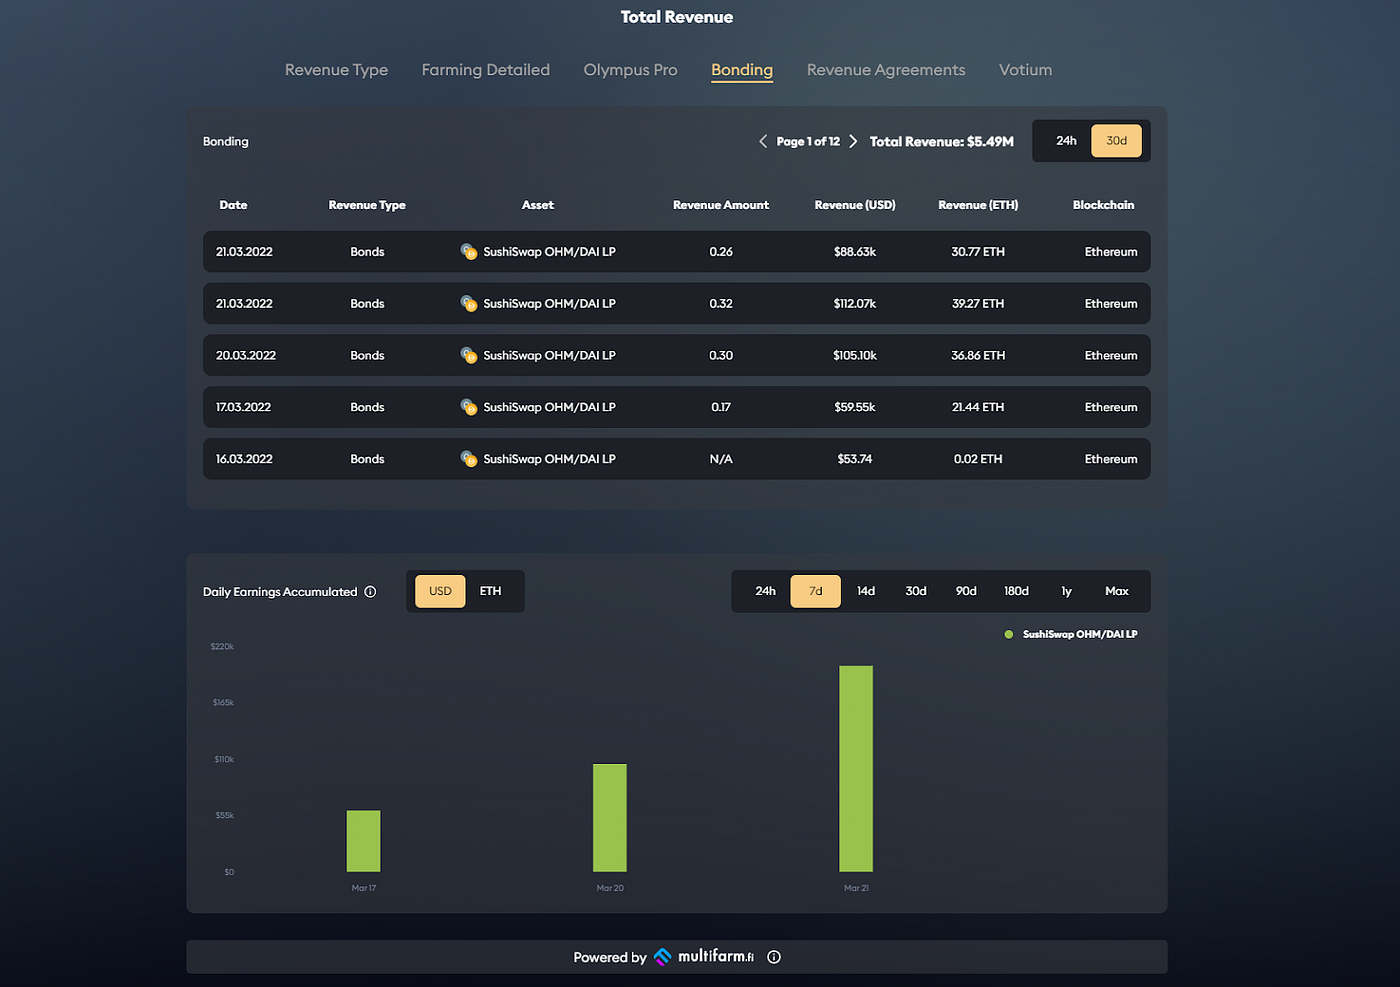Click the Powered by text
This screenshot has height=987, width=1400.
tap(610, 958)
